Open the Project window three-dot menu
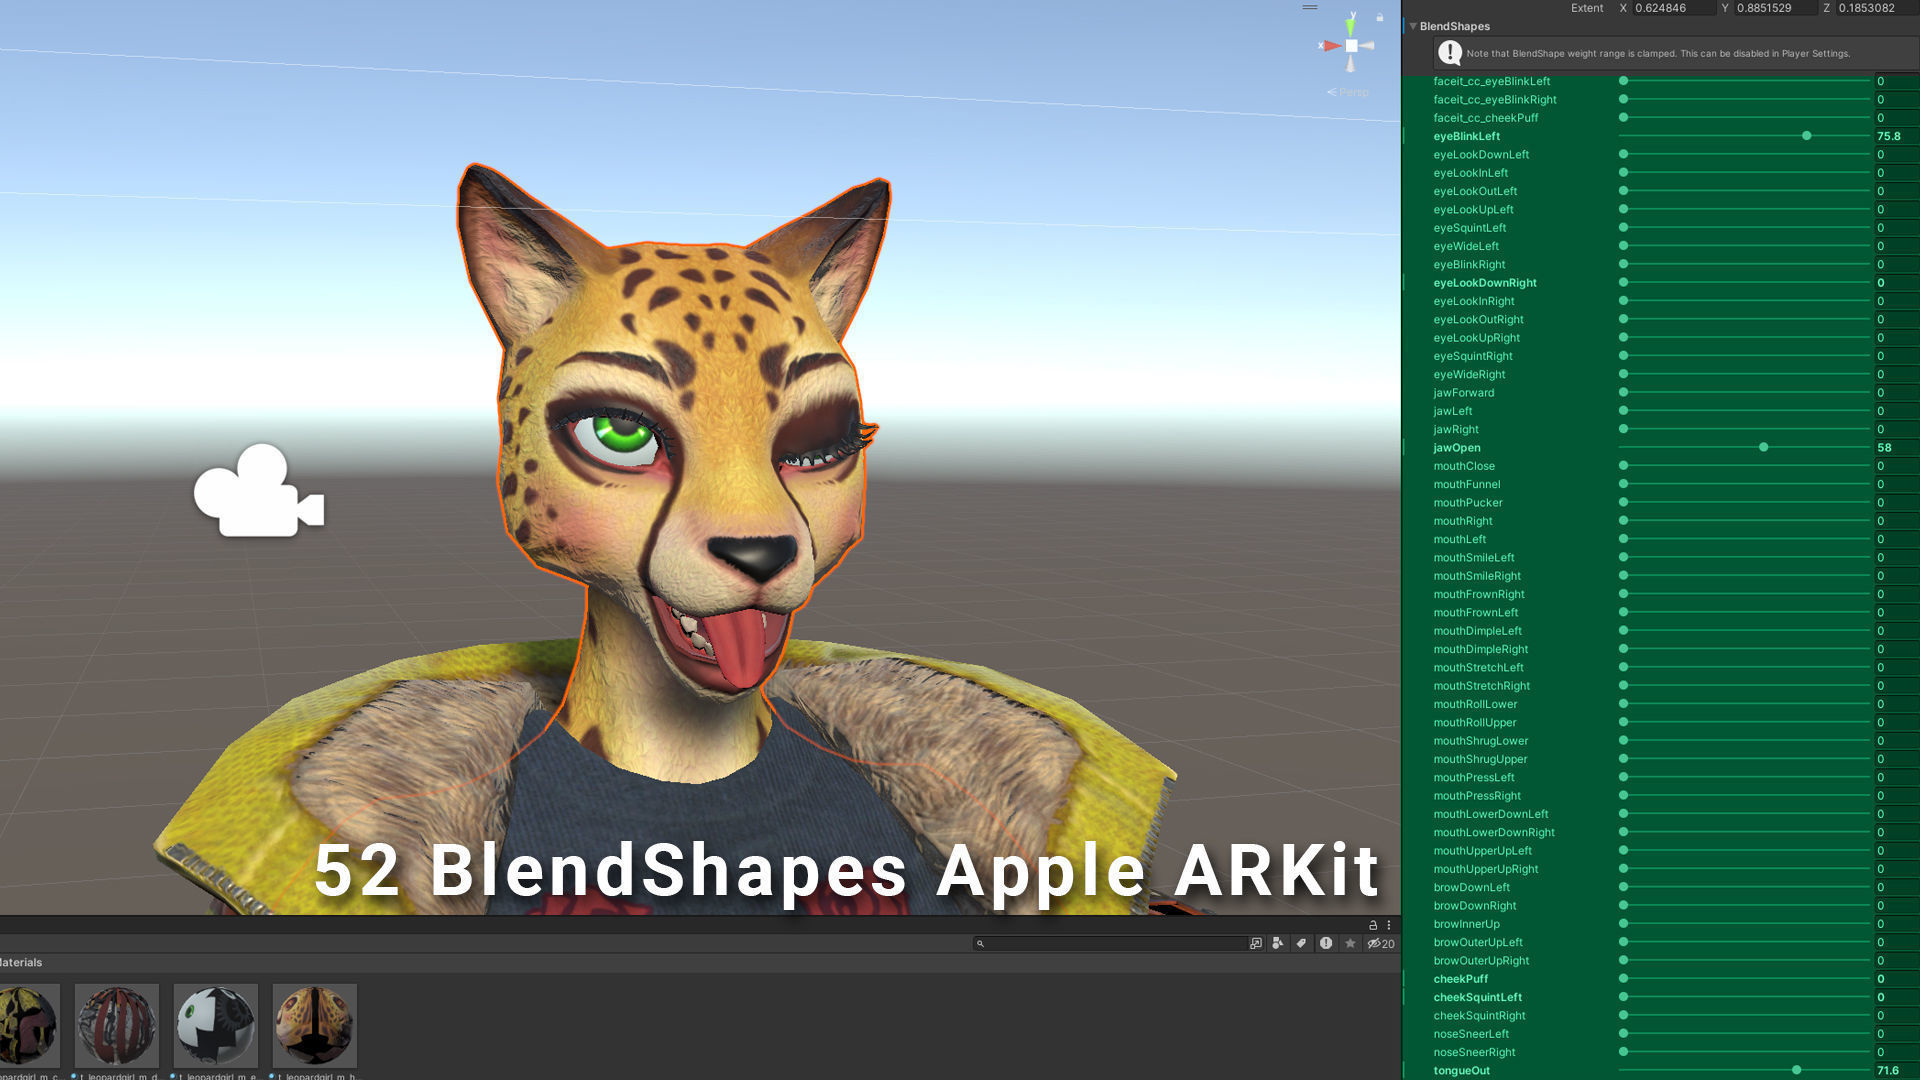The image size is (1920, 1080). coord(1389,925)
